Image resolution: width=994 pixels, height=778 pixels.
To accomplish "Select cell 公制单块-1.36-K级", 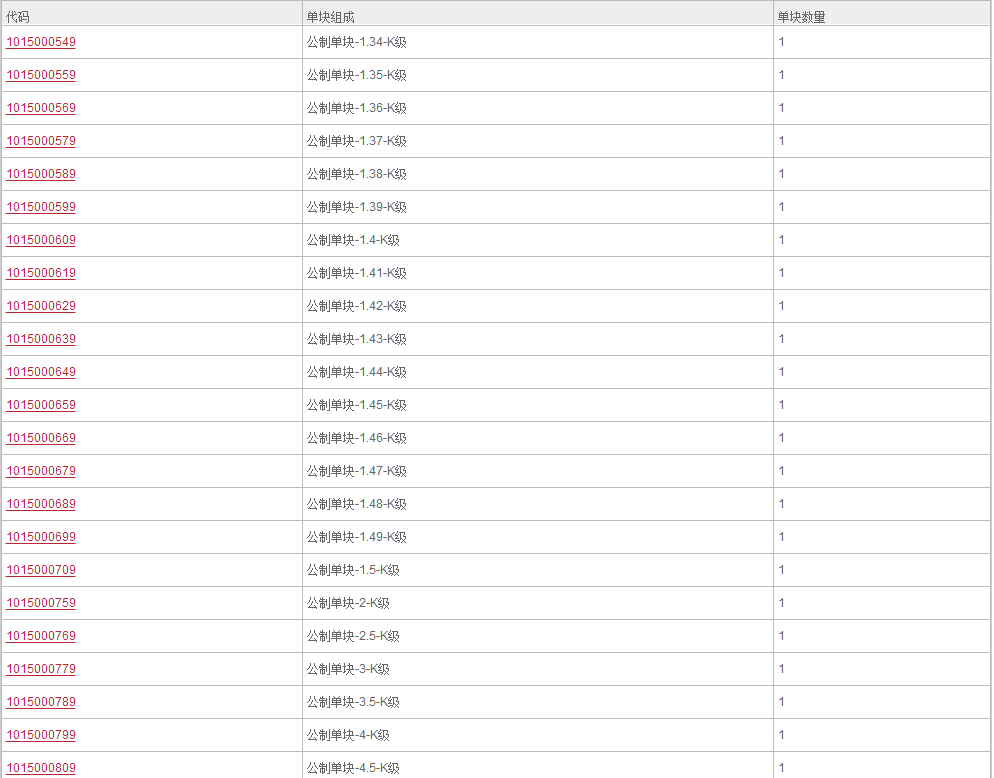I will click(538, 108).
